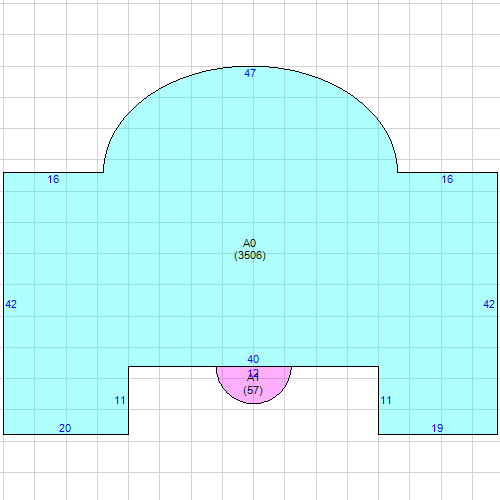The width and height of the screenshot is (500, 500).
Task: Select the 20 dimension on the bottom edge
Action: [x=65, y=428]
